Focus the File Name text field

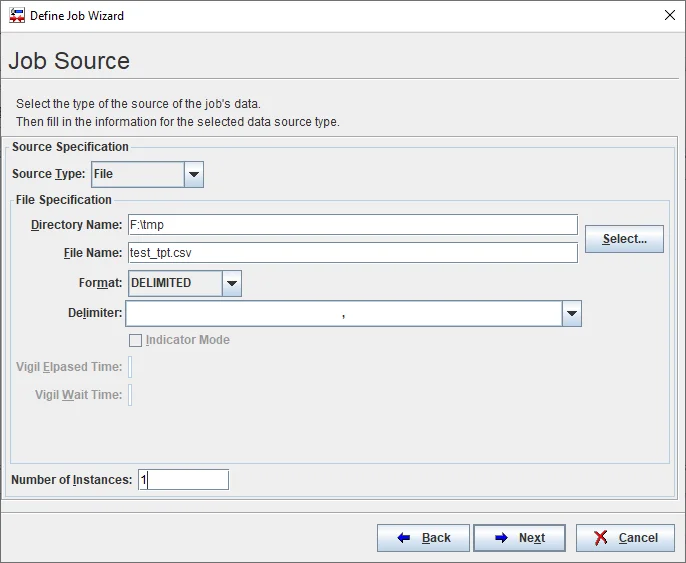(x=352, y=253)
